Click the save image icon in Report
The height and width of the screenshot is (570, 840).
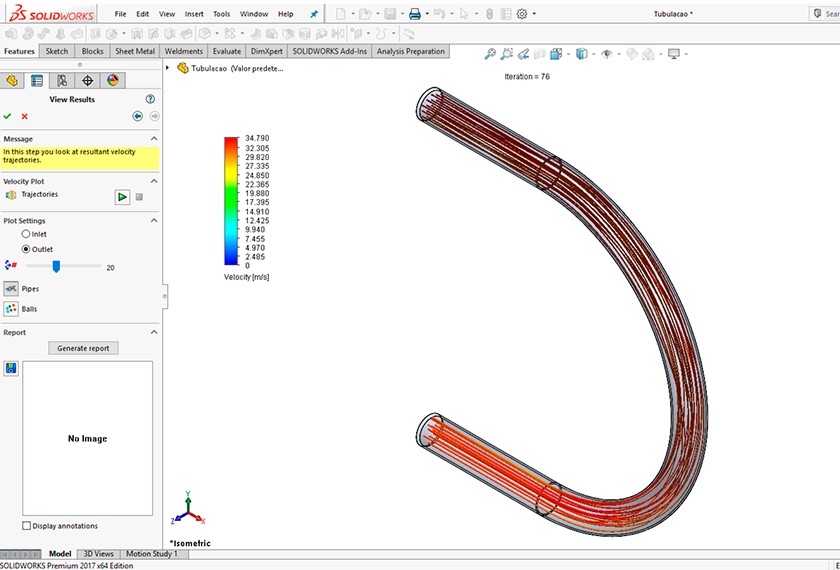tap(11, 368)
